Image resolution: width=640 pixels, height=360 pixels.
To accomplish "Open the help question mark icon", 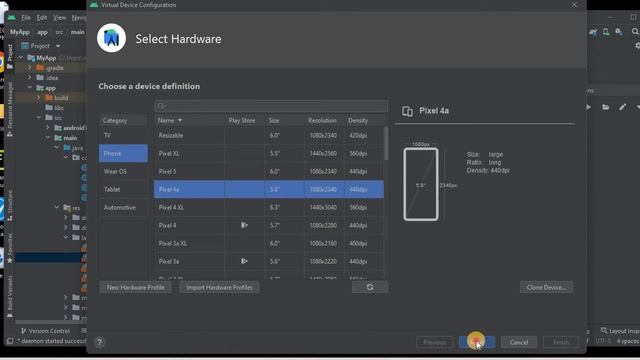I will (100, 342).
